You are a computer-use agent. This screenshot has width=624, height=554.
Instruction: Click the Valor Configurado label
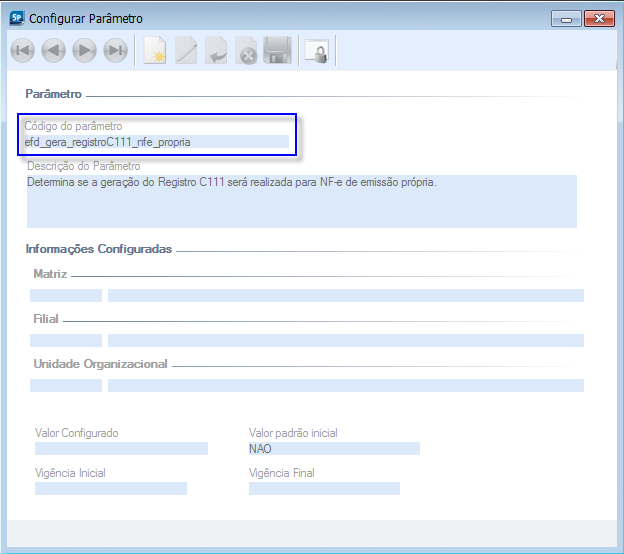tap(76, 433)
